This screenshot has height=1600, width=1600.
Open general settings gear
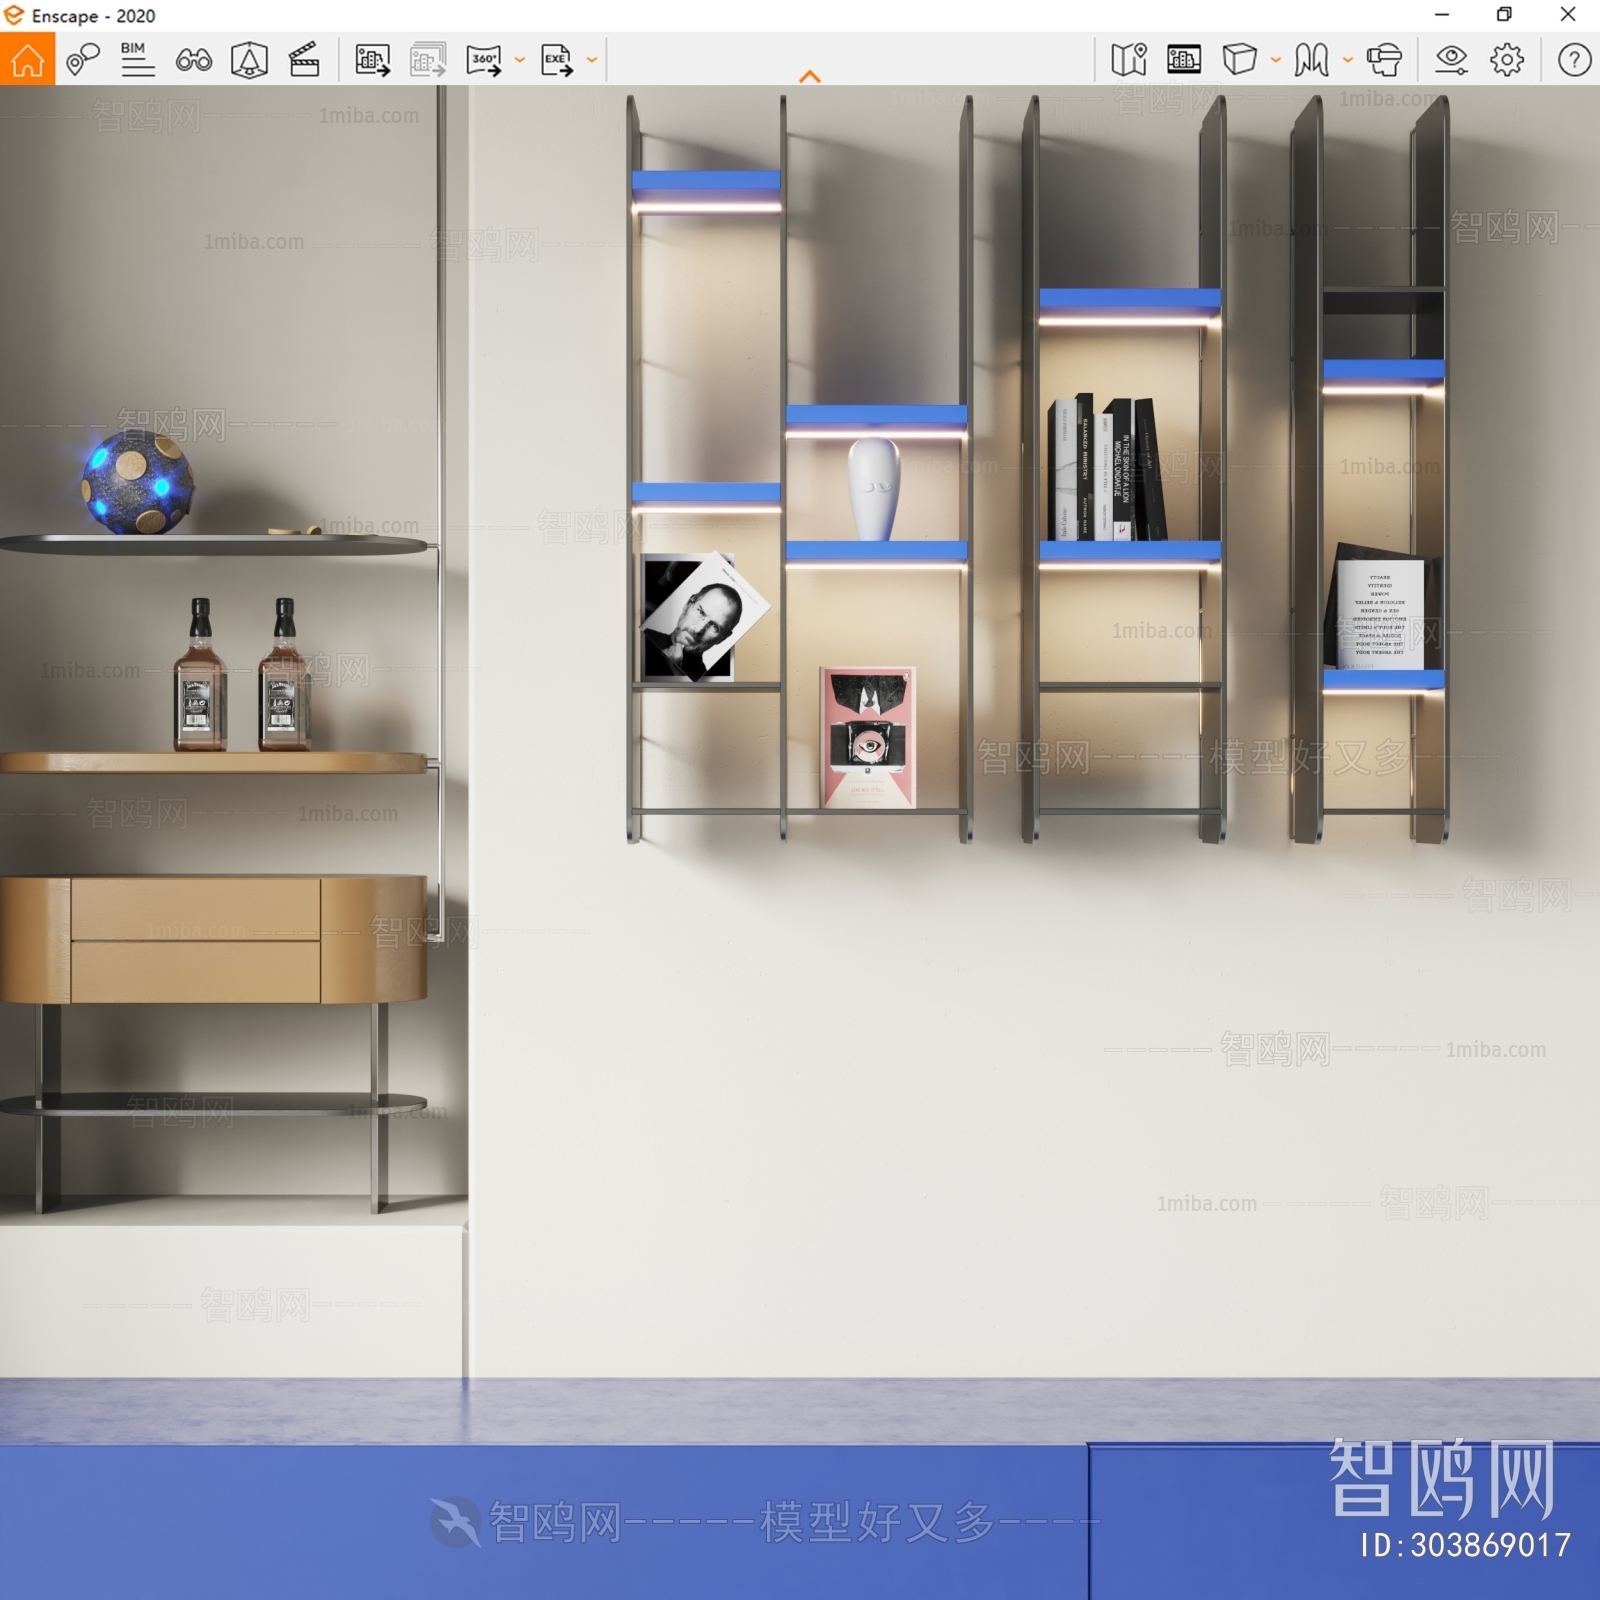[1507, 60]
